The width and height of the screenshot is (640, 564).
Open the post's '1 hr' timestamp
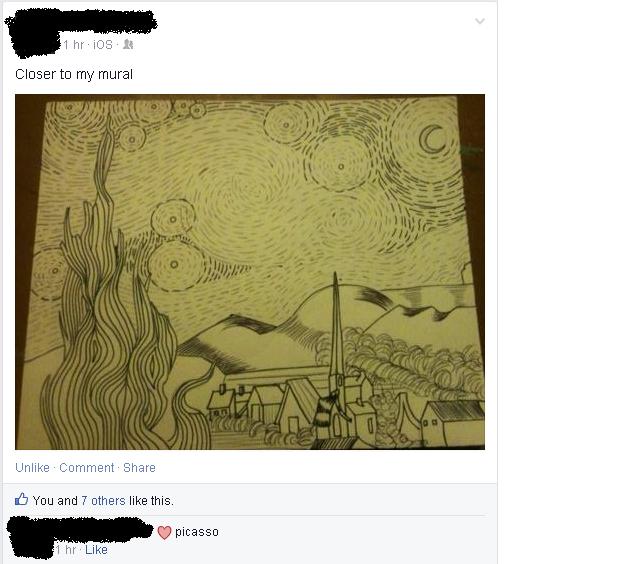pos(74,44)
